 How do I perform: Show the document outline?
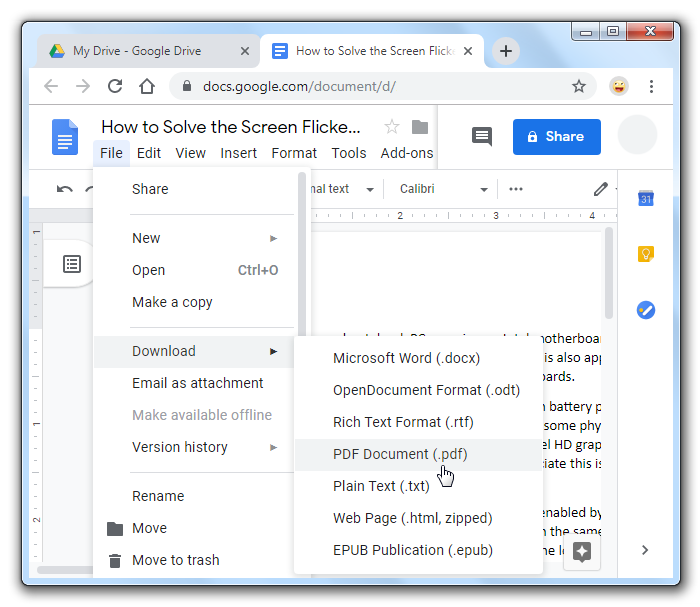pyautogui.click(x=72, y=264)
